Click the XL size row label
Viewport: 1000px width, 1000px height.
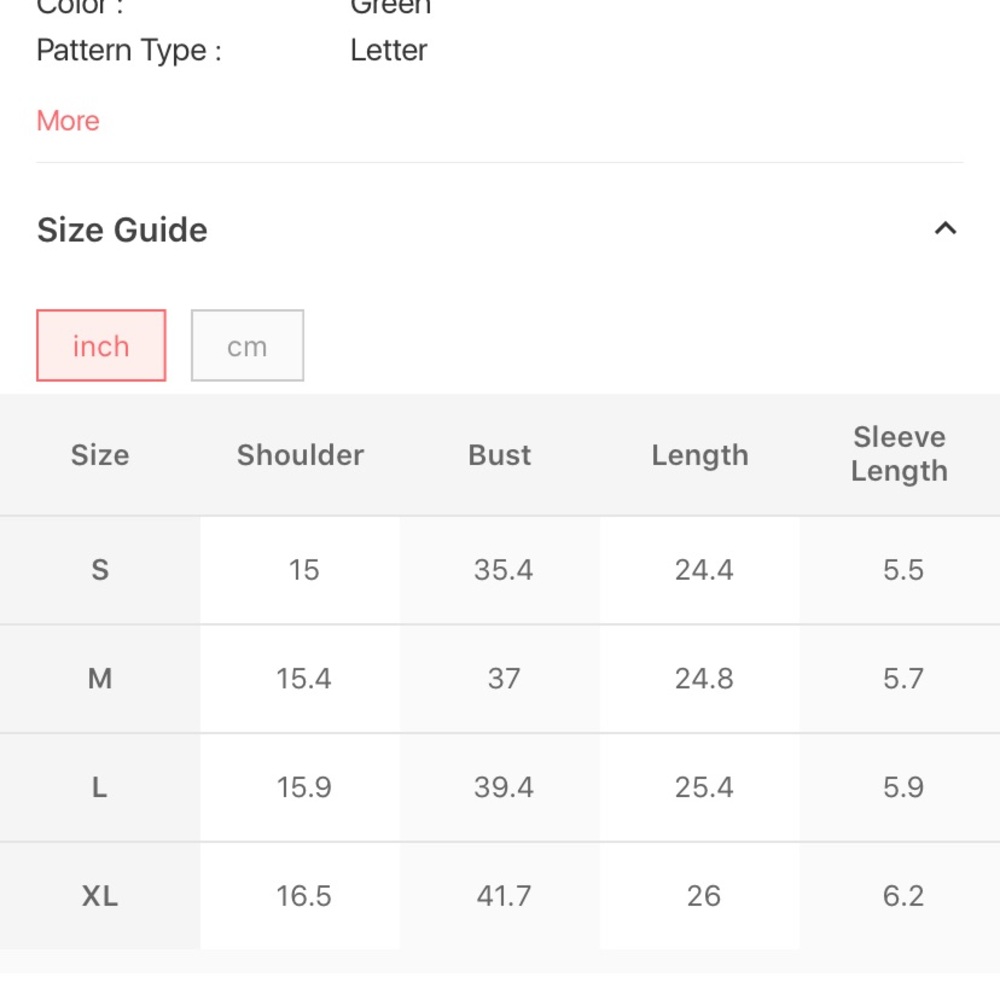100,896
